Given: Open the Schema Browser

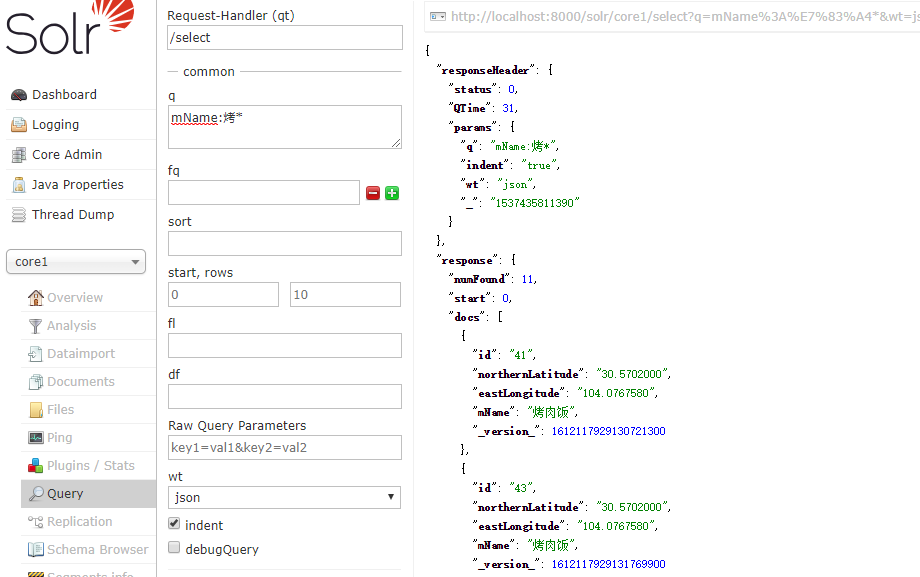Looking at the screenshot, I should pos(97,549).
